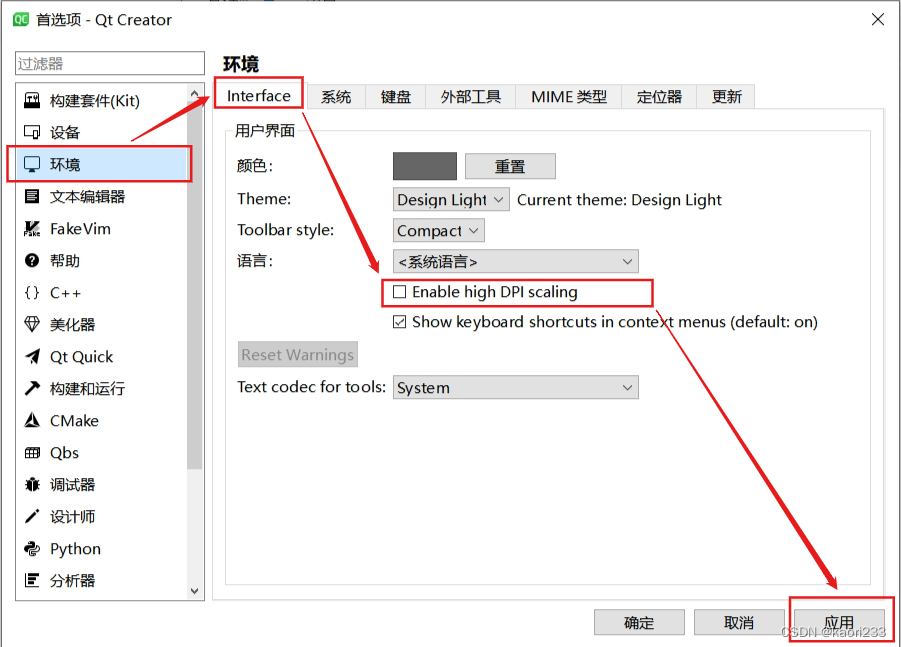901x647 pixels.
Task: Click the Debugger (调试器) bug icon
Action: point(32,485)
